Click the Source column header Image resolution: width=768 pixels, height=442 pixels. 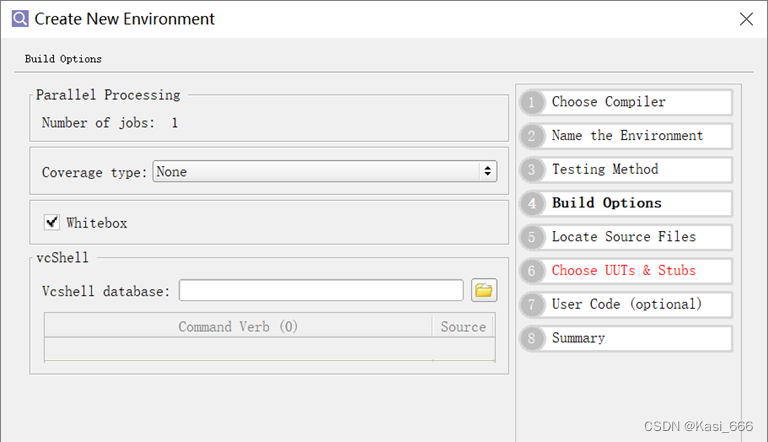(x=463, y=327)
